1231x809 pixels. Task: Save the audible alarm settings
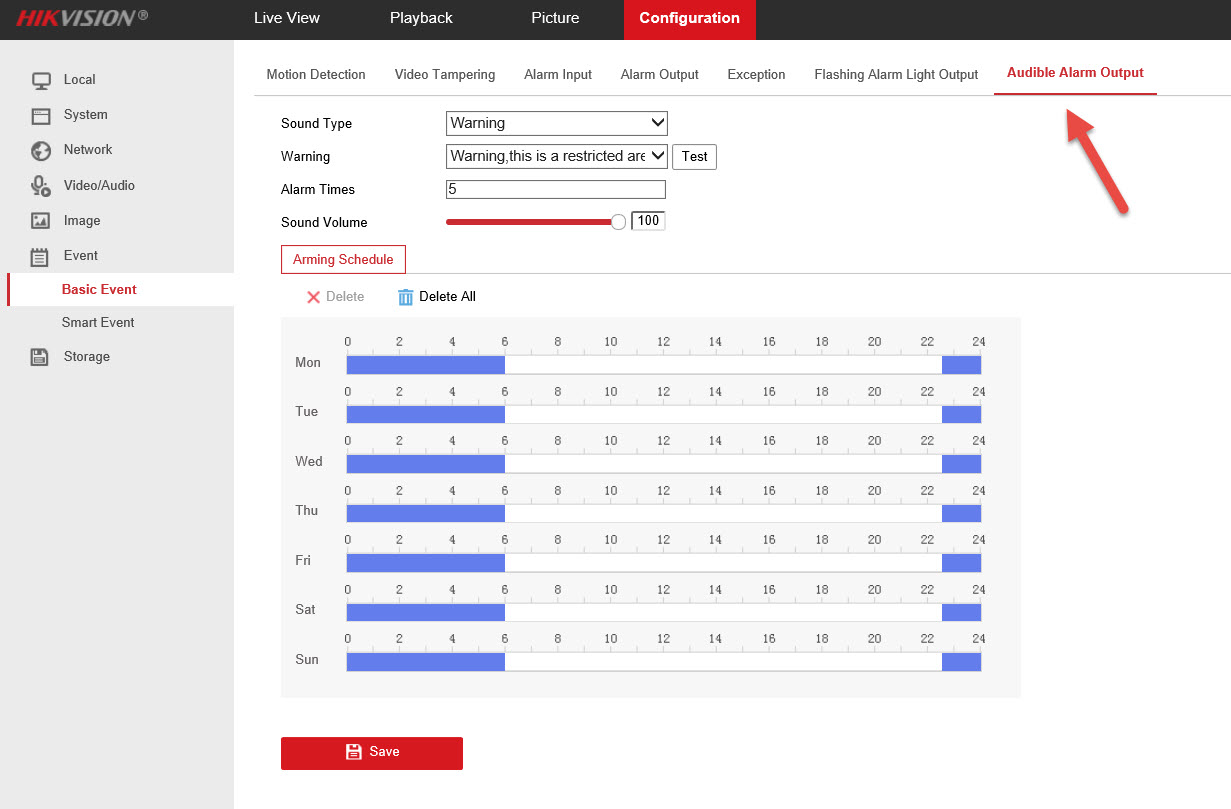(x=372, y=753)
